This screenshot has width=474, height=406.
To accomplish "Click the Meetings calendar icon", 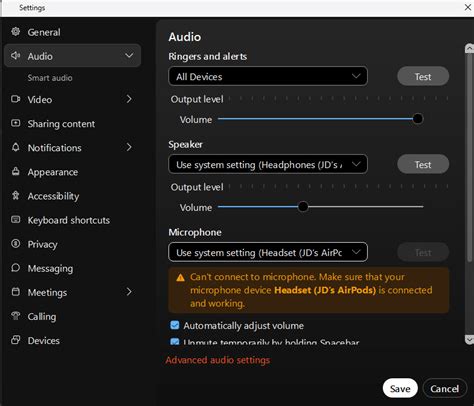I will [16, 292].
